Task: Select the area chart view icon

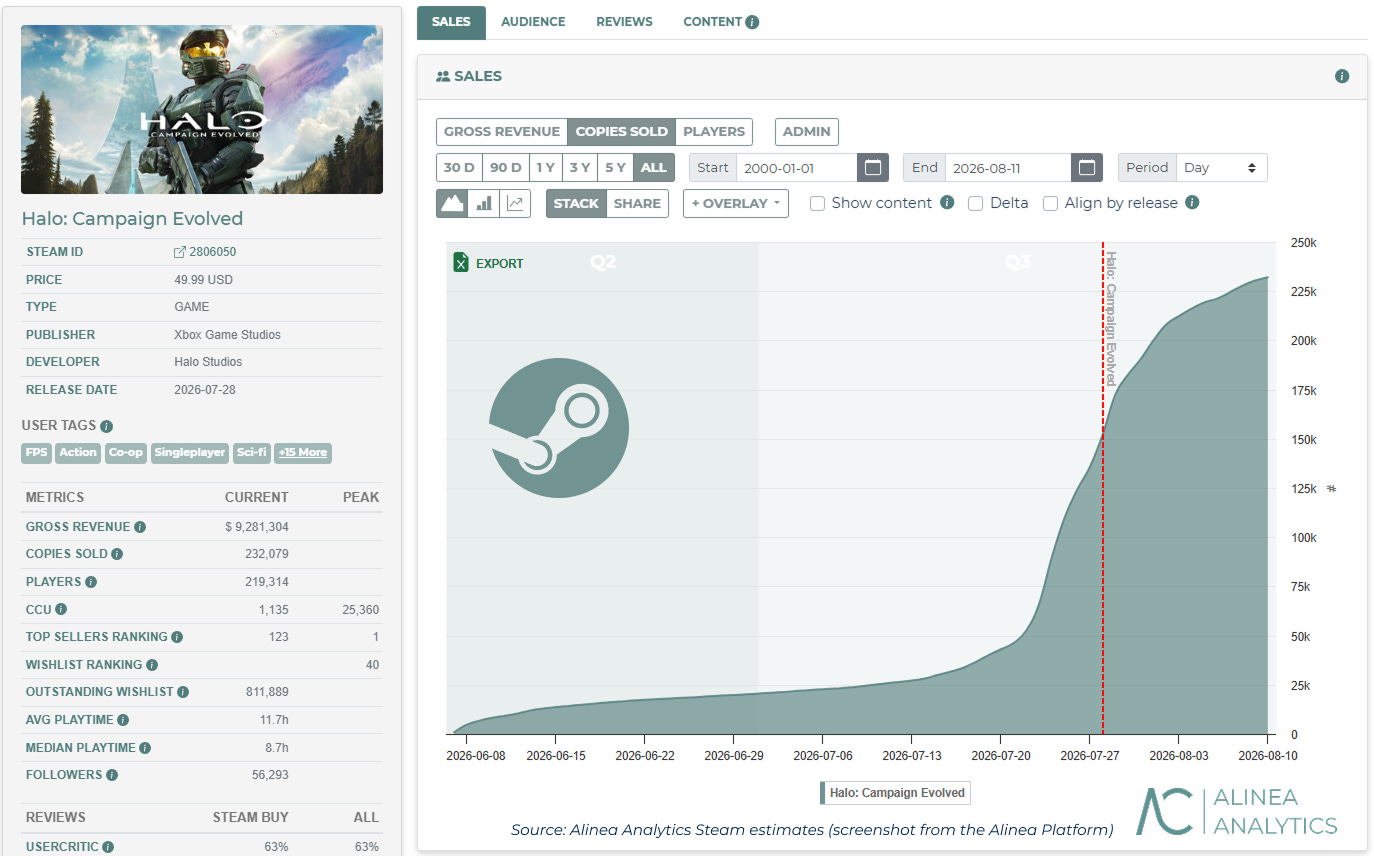Action: pyautogui.click(x=452, y=203)
